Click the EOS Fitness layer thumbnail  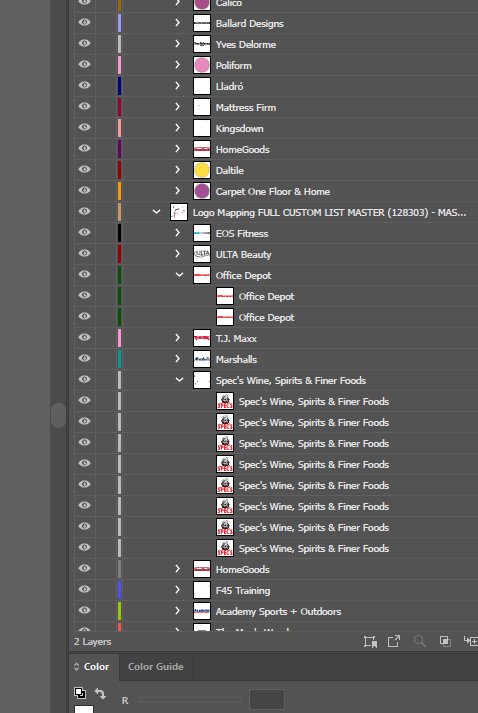pyautogui.click(x=202, y=233)
